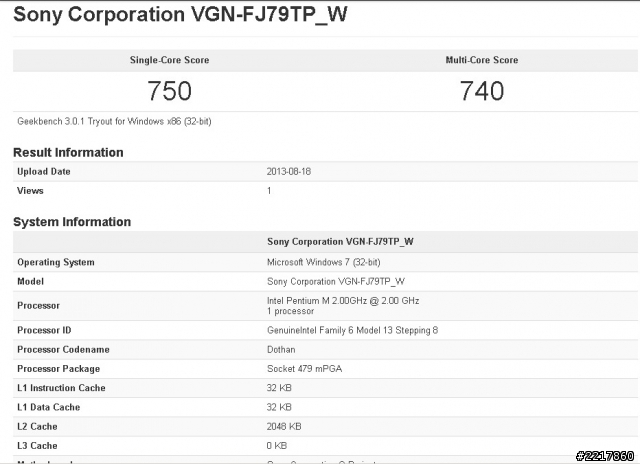Click the Operating System label

tap(56, 262)
